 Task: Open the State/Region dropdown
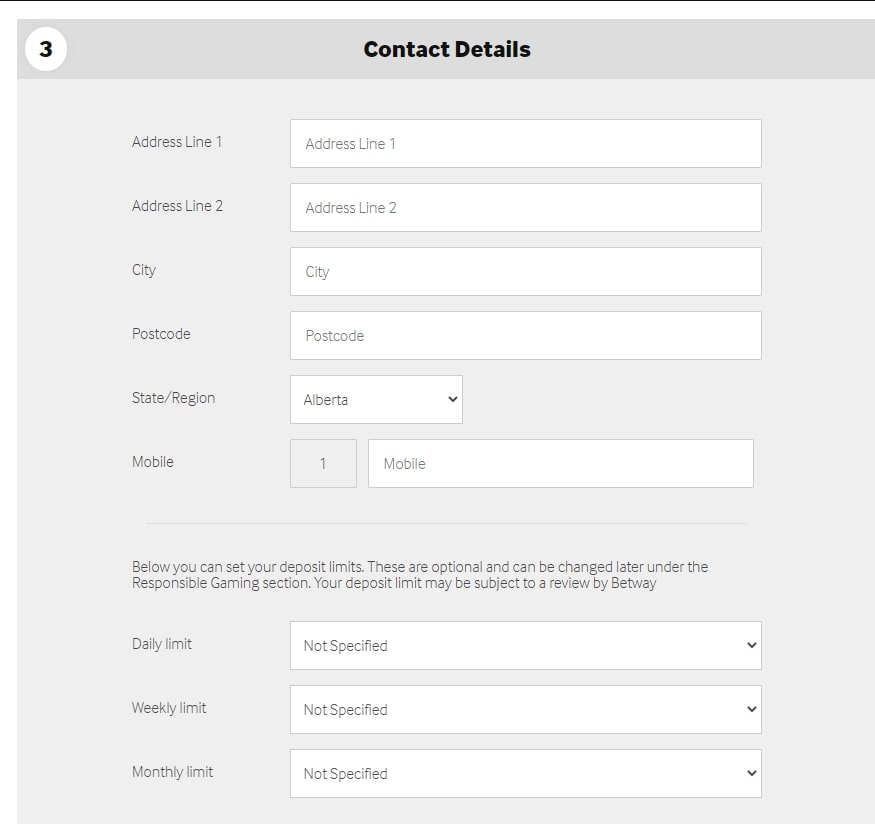coord(376,399)
